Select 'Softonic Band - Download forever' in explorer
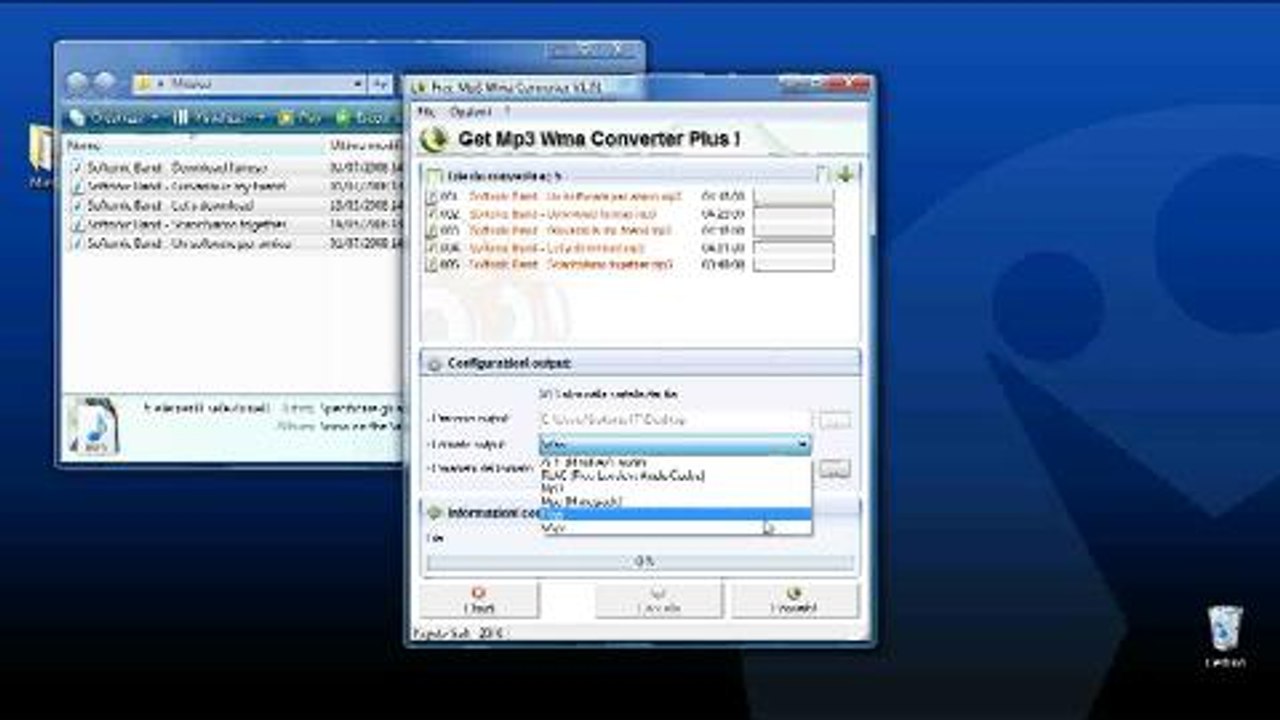Viewport: 1280px width, 720px height. tap(176, 167)
